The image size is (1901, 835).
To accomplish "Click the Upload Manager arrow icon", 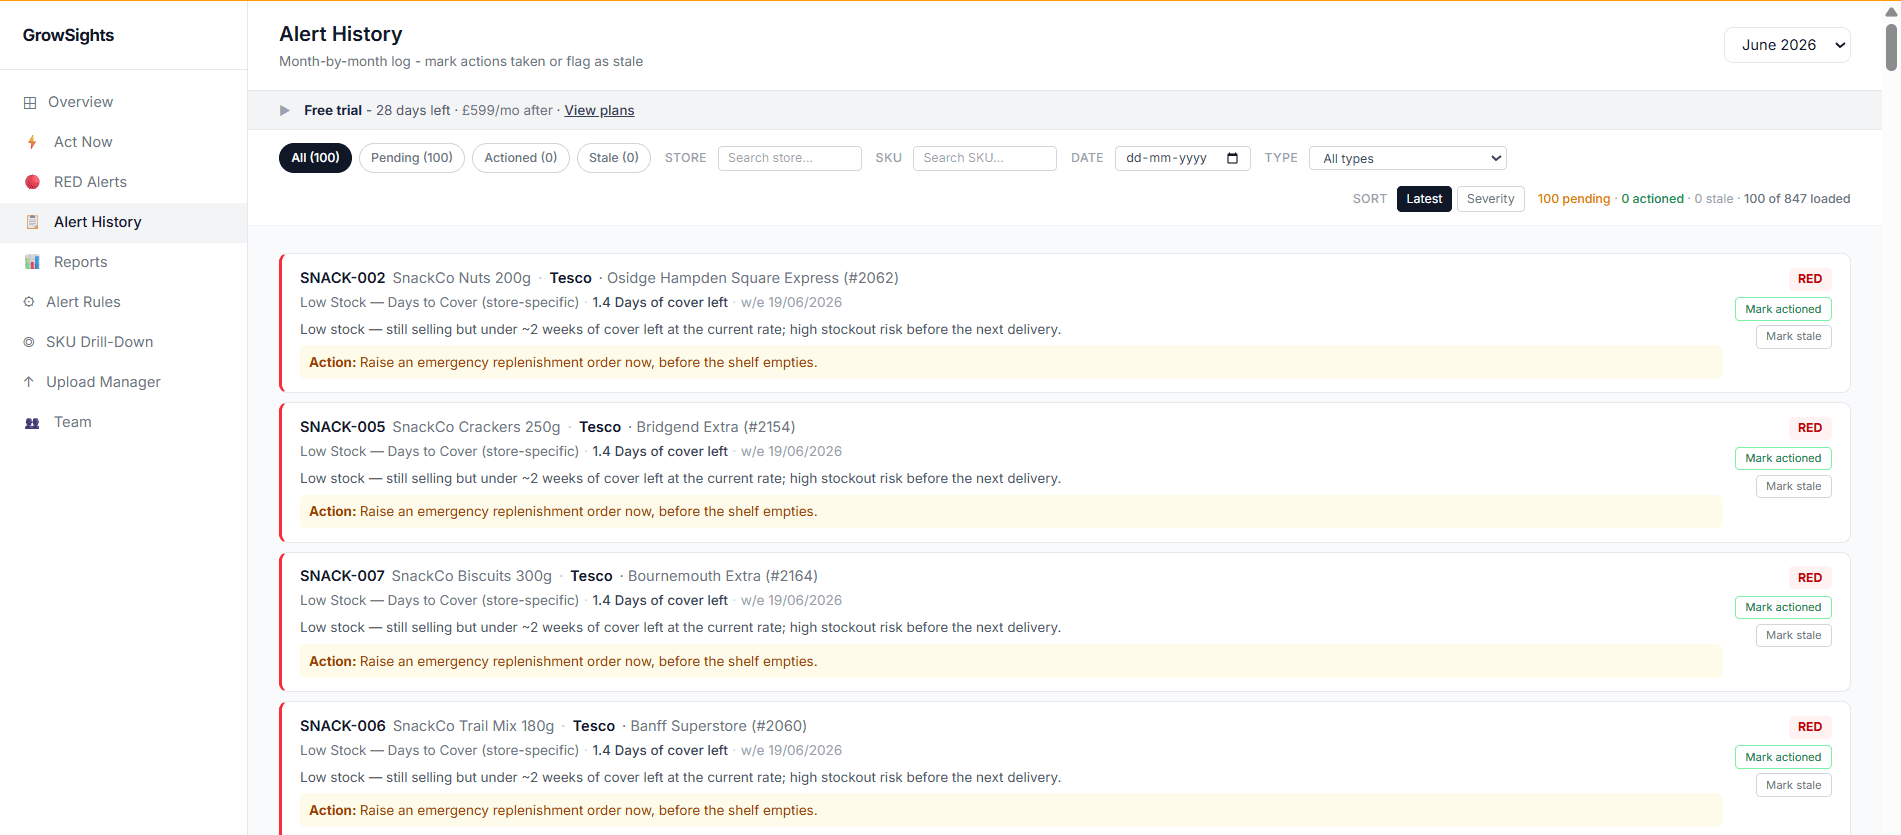I will point(29,382).
